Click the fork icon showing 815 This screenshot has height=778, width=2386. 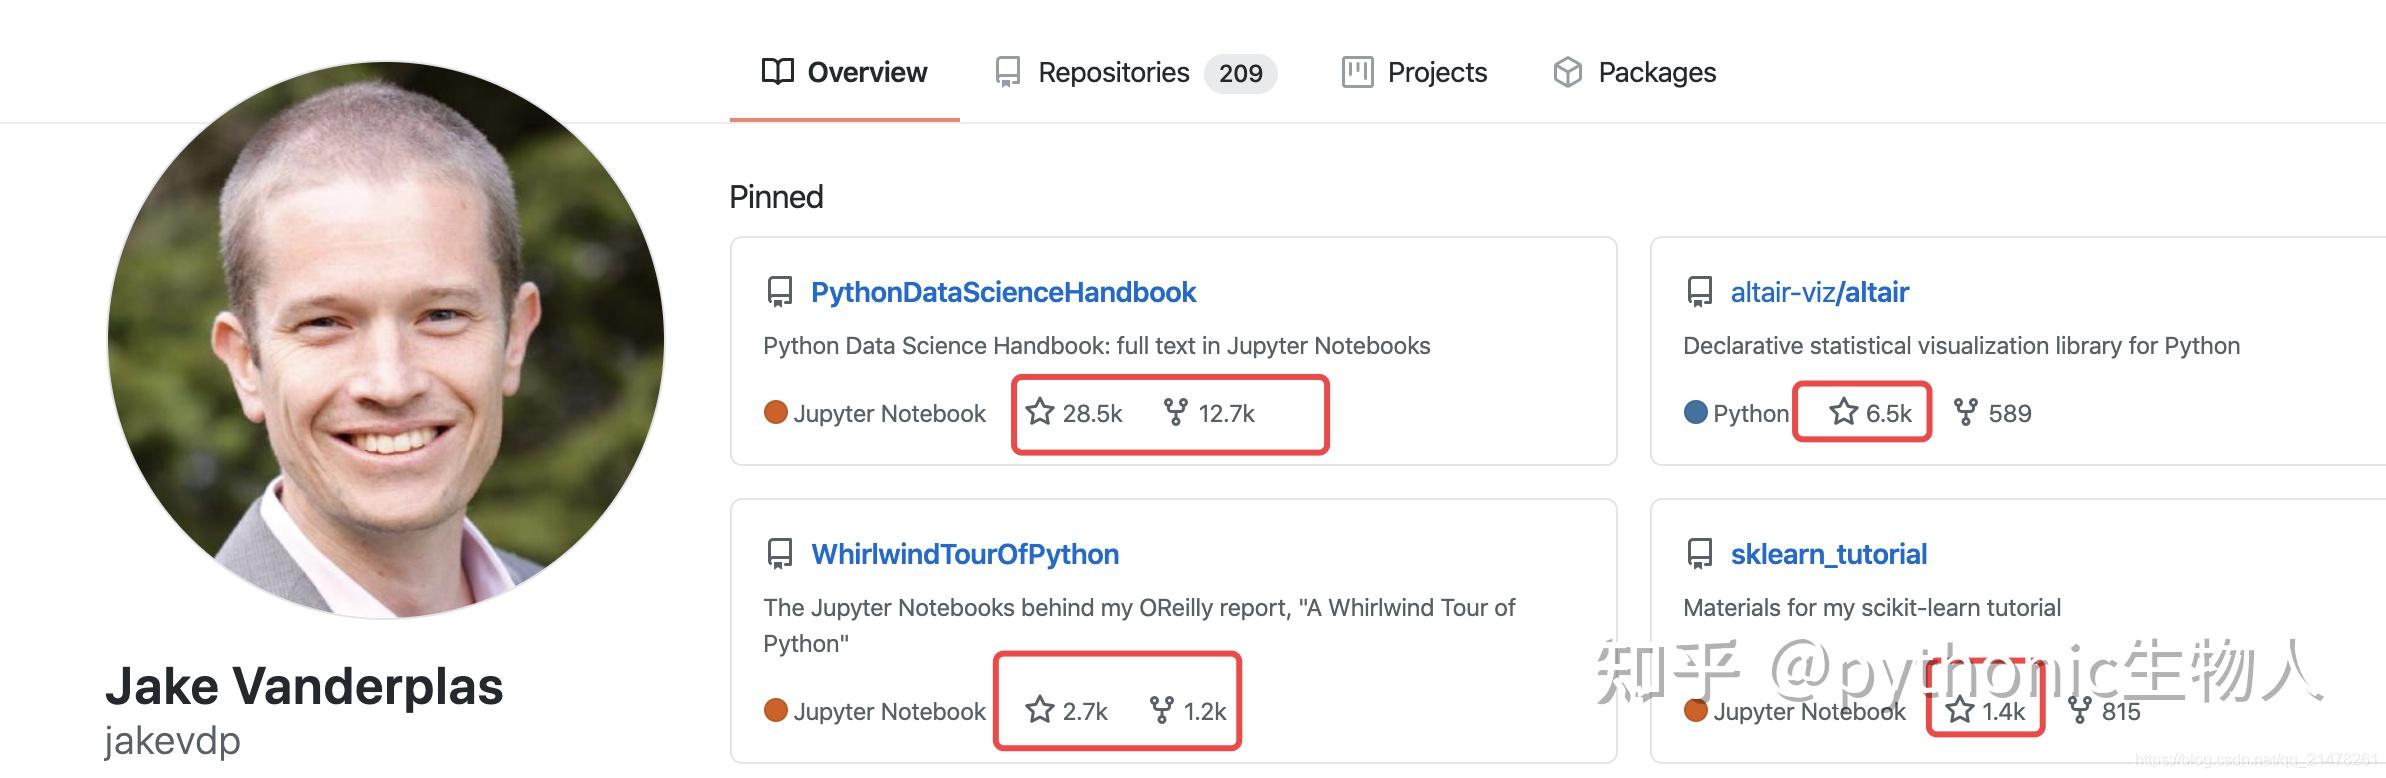point(2080,710)
